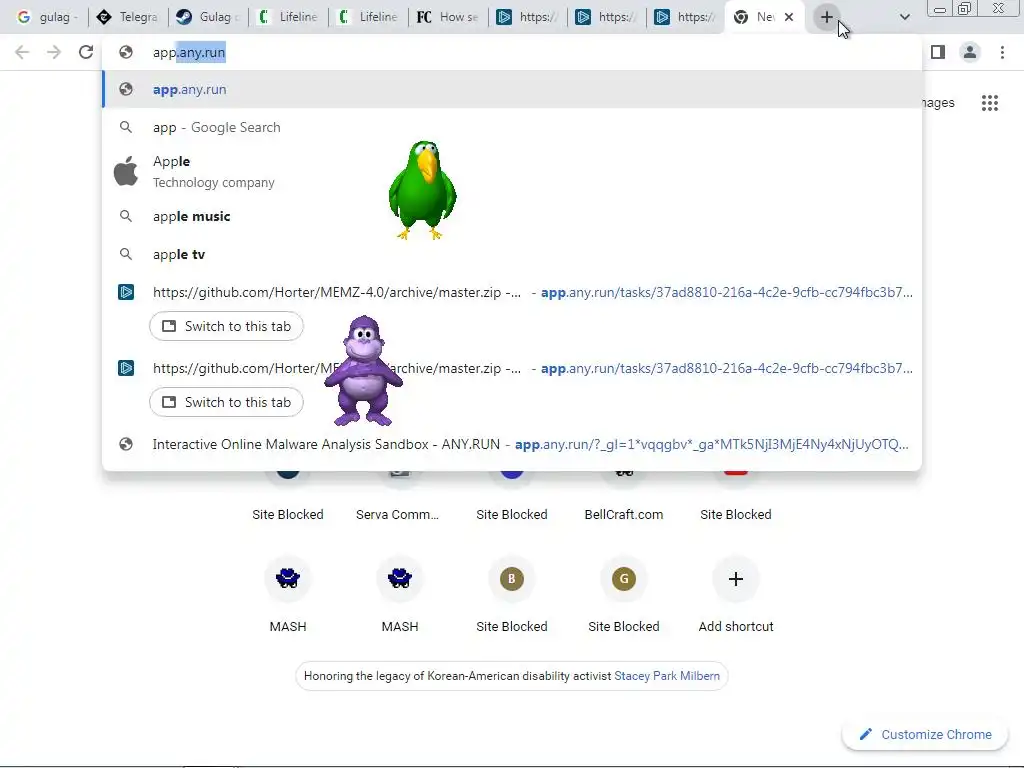Click the address bar with app.any.run
Image resolution: width=1024 pixels, height=768 pixels.
[512, 52]
